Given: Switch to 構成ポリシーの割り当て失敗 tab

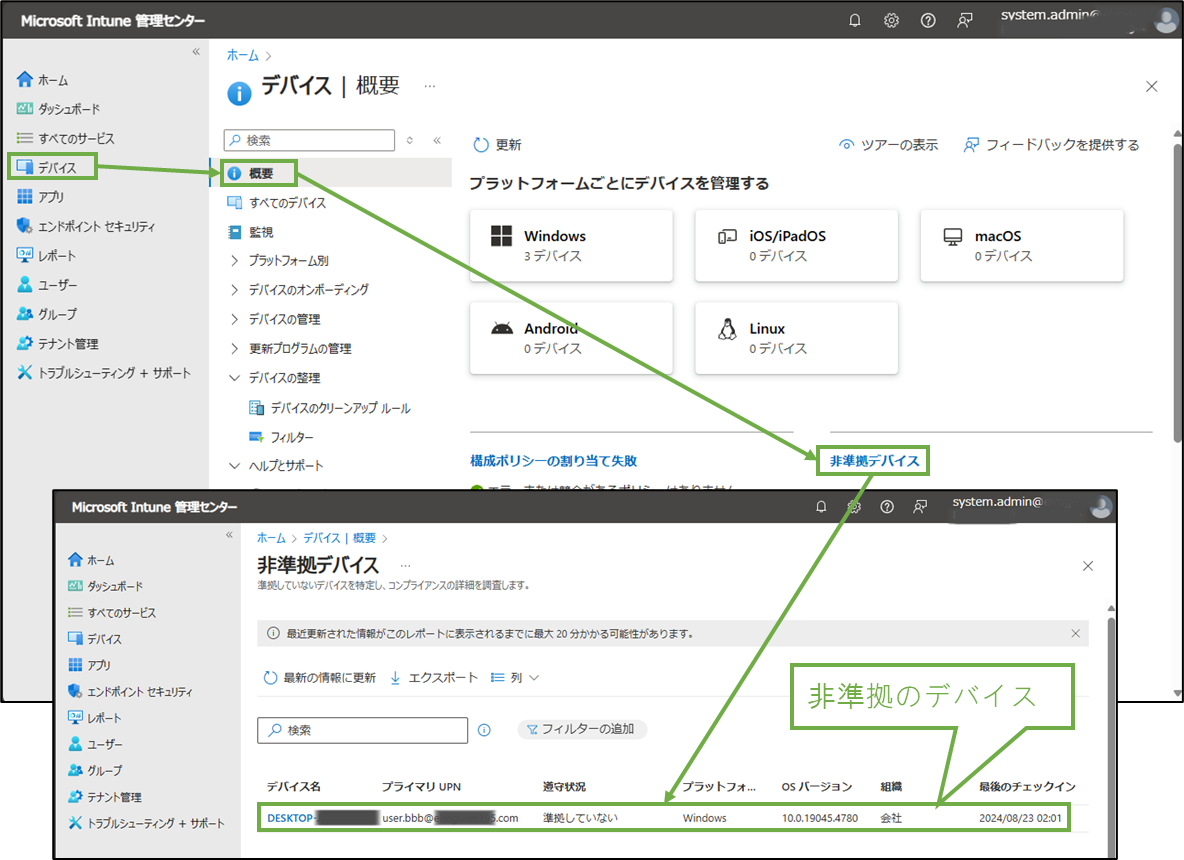Looking at the screenshot, I should pyautogui.click(x=553, y=461).
